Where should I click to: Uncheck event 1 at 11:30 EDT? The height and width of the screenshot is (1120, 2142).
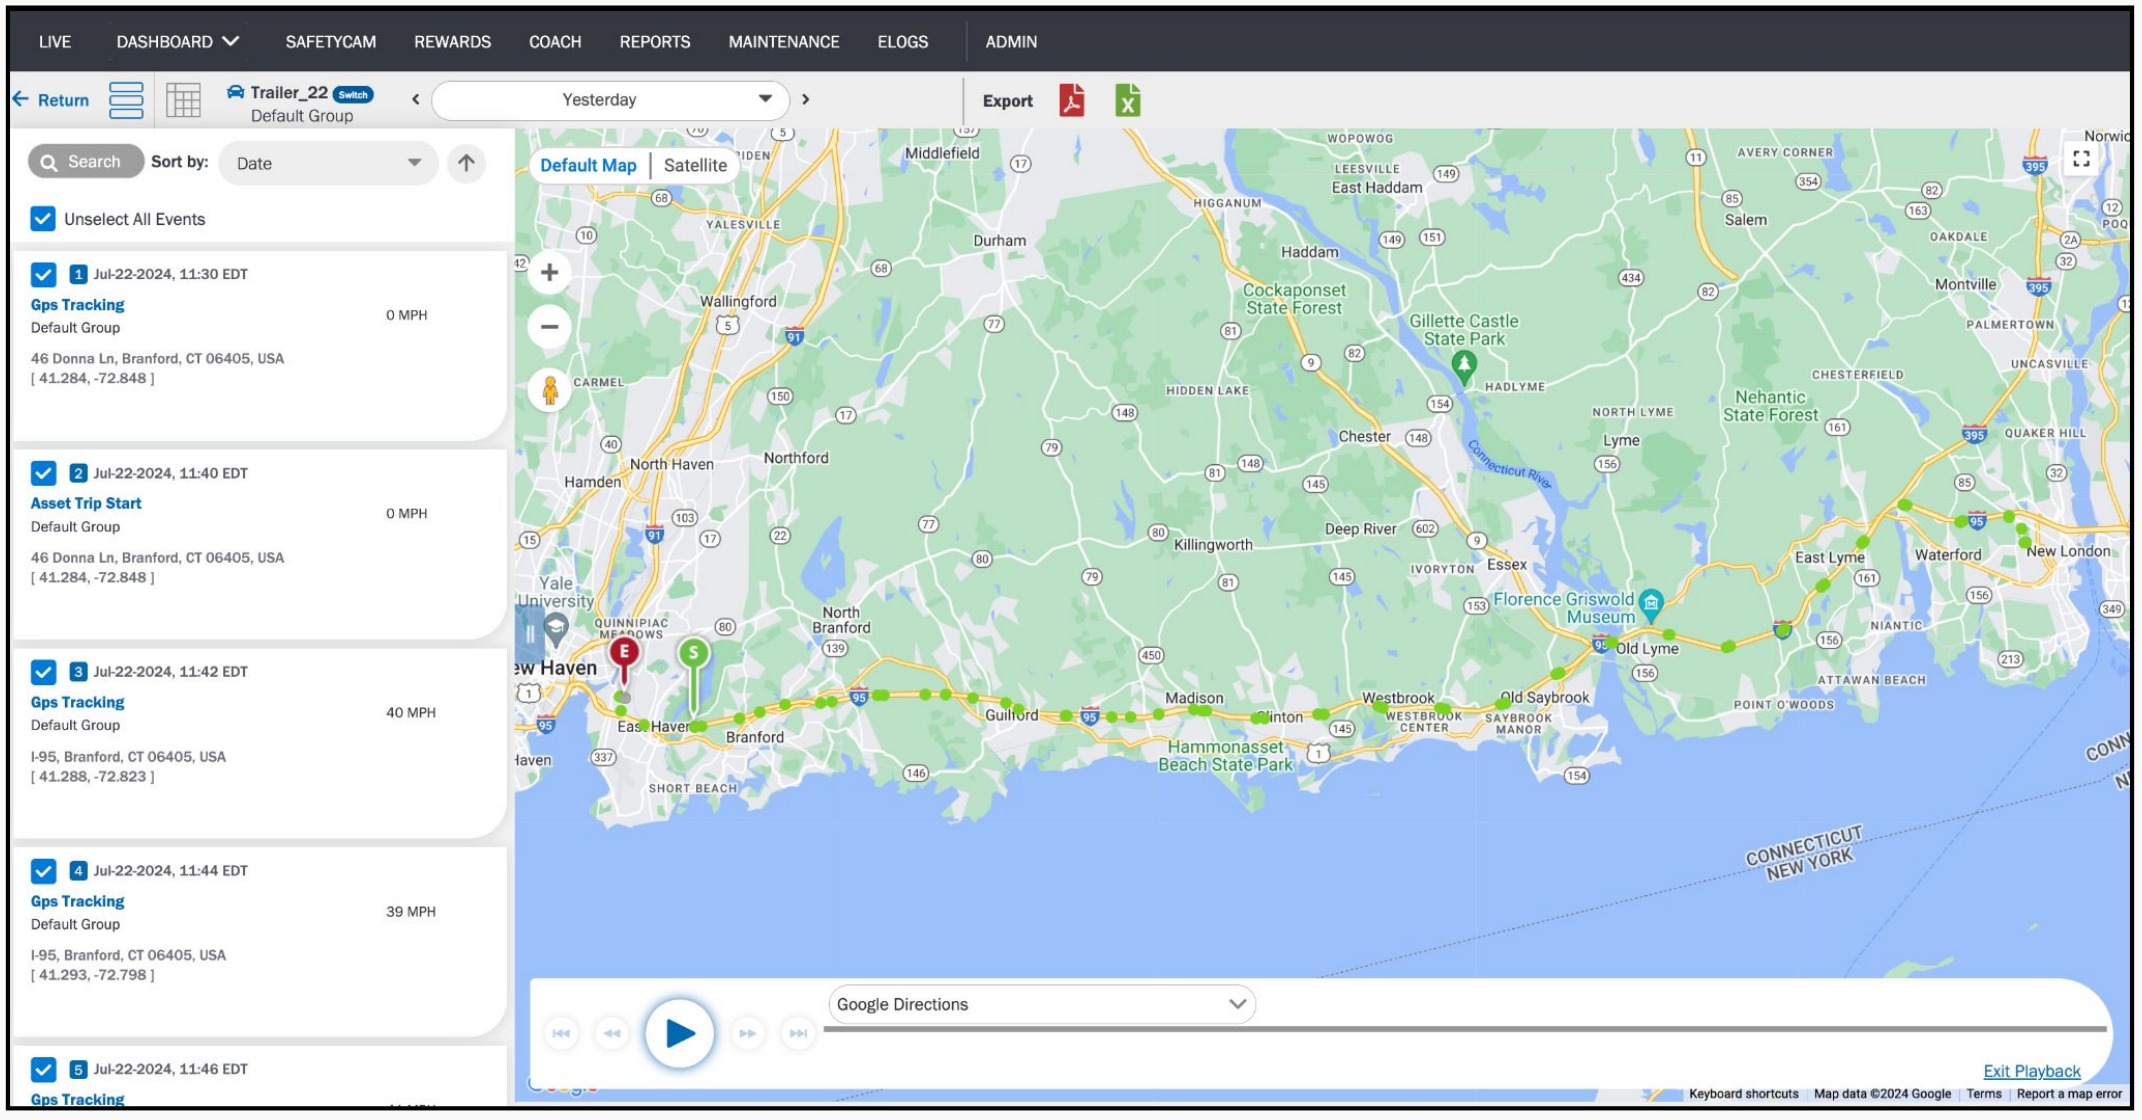point(43,274)
